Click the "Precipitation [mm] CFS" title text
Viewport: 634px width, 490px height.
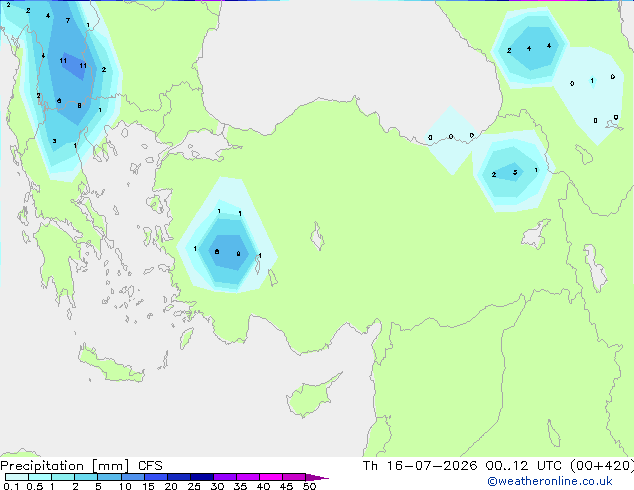click(81, 466)
